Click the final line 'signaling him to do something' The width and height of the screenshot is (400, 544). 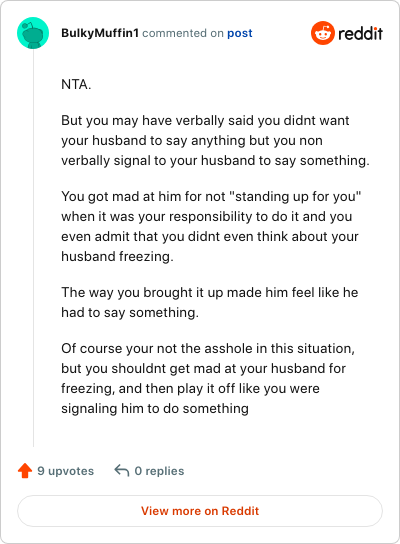coord(155,408)
